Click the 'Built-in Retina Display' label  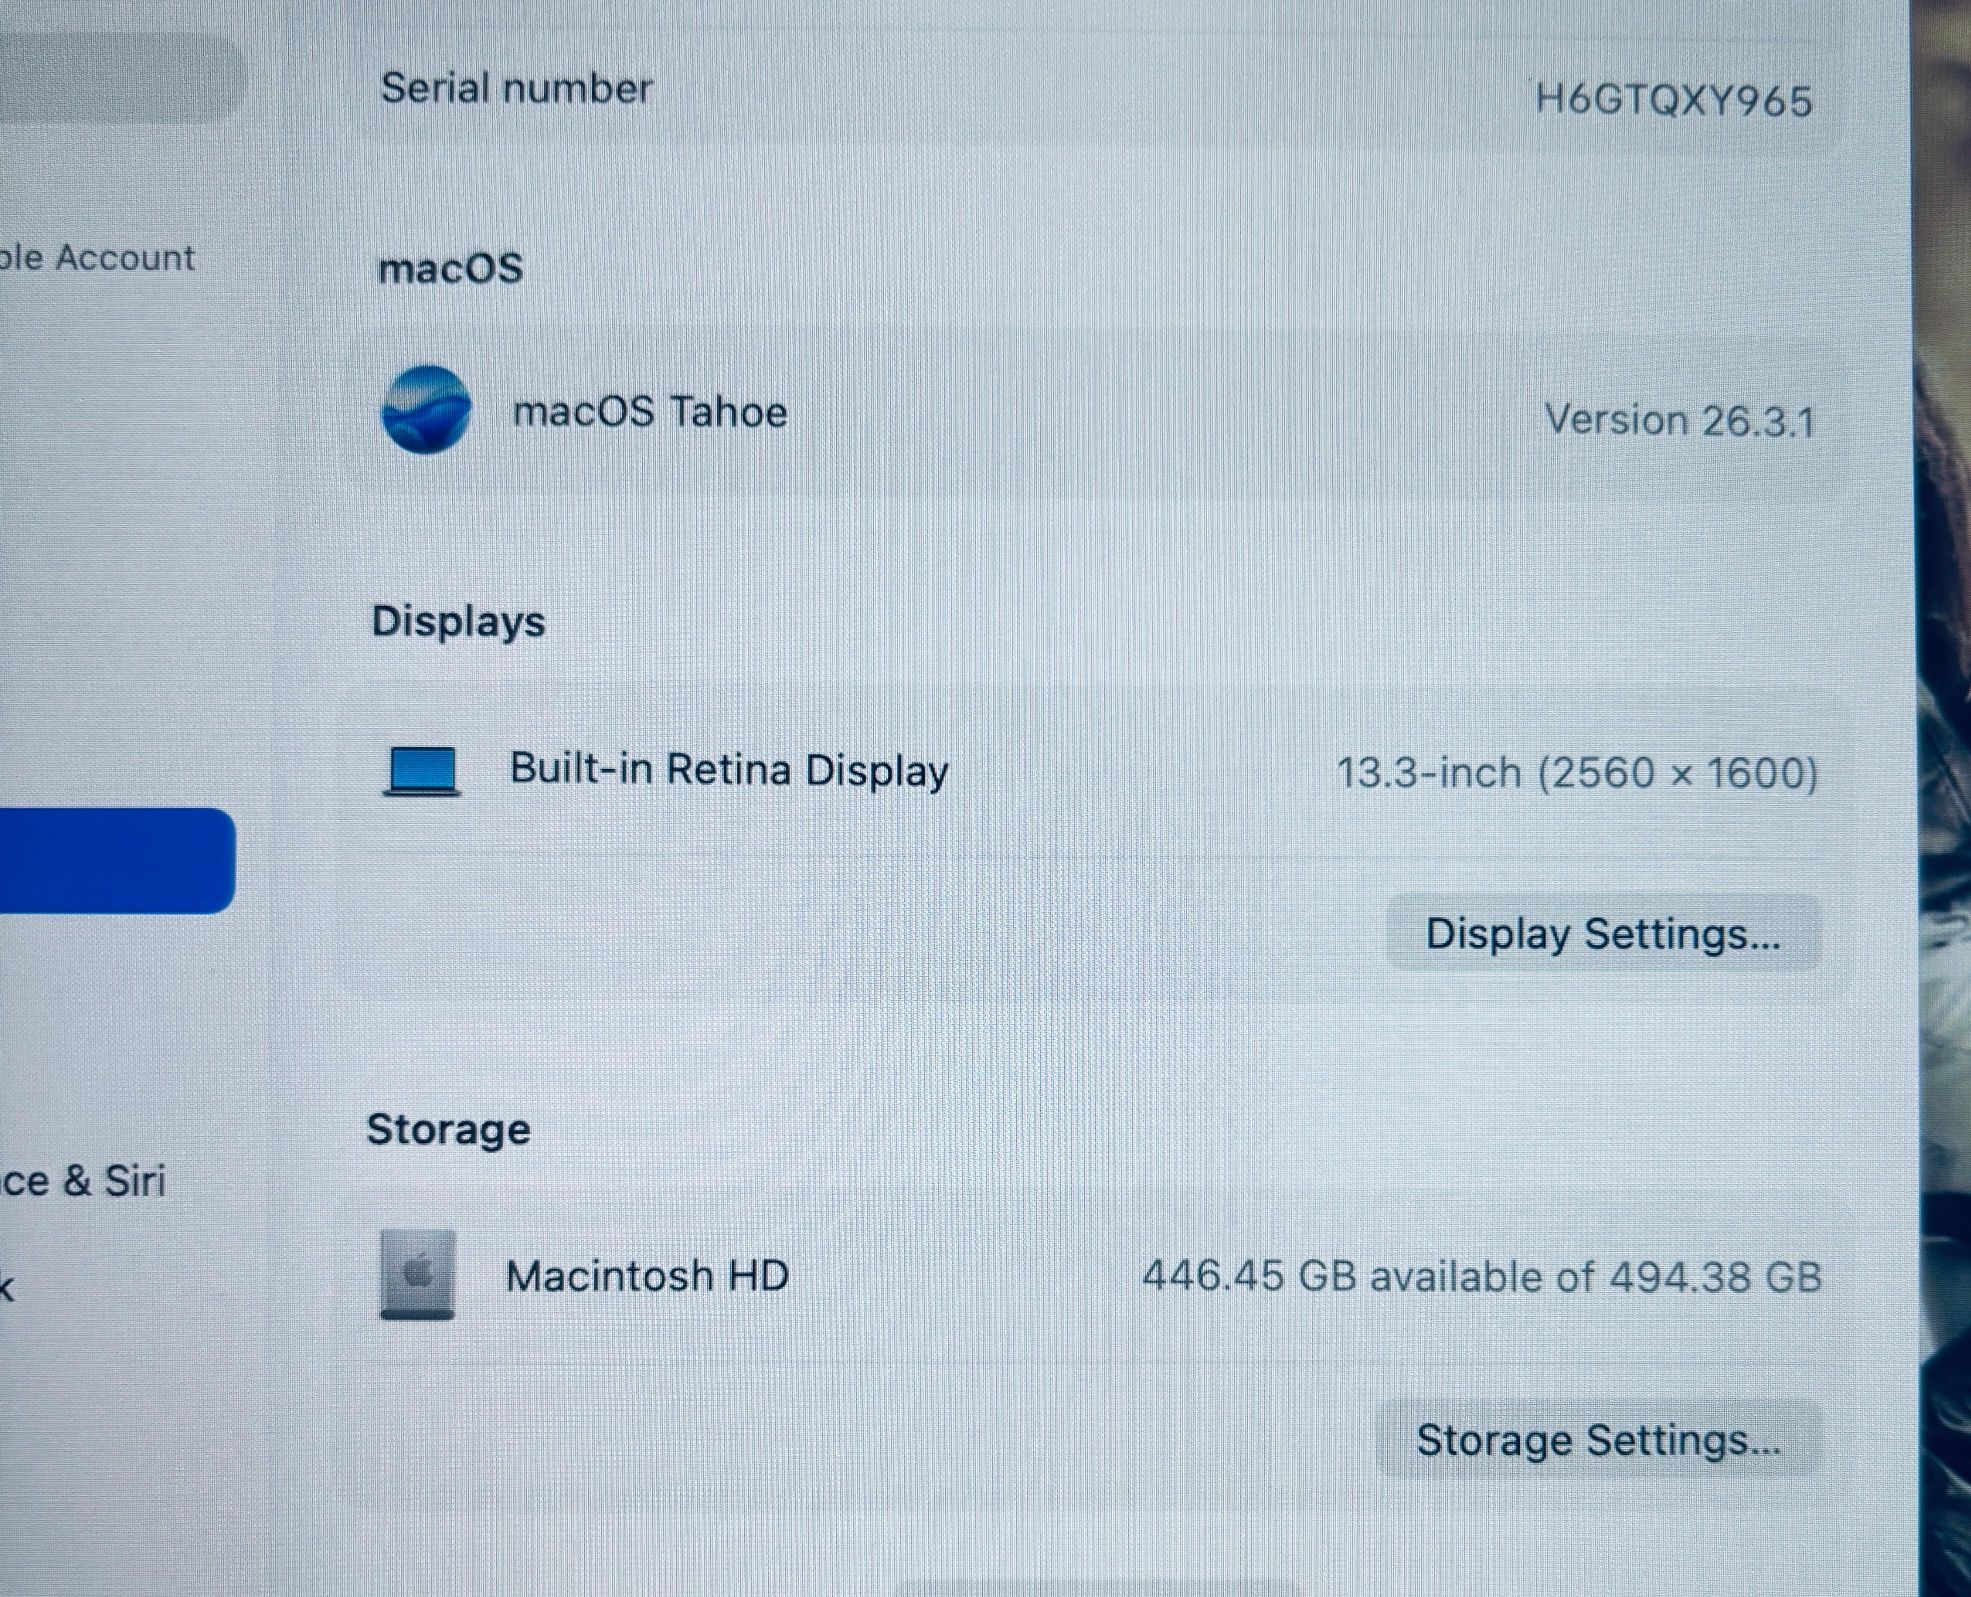point(729,770)
